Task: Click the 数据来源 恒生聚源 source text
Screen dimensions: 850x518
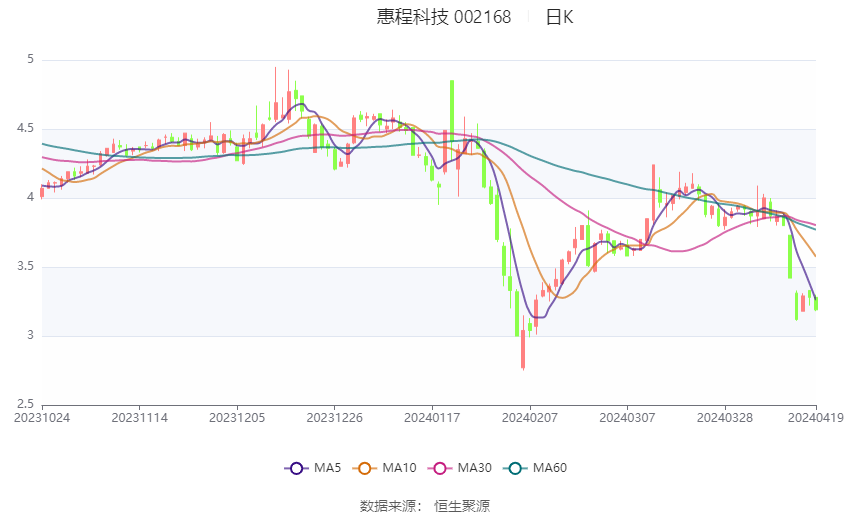Action: coord(425,506)
